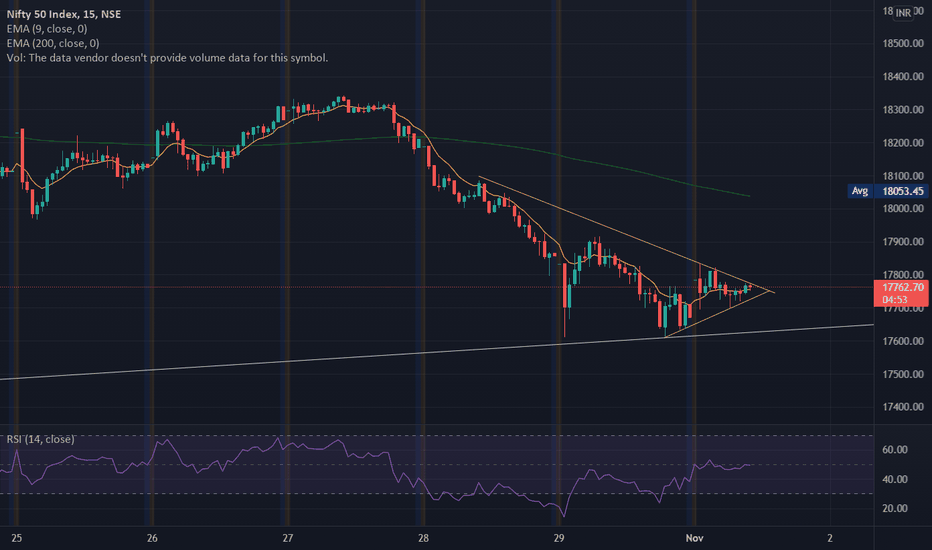The height and width of the screenshot is (550, 932).
Task: Select the EMA (200, close, 0) indicator legend
Action: [53, 43]
